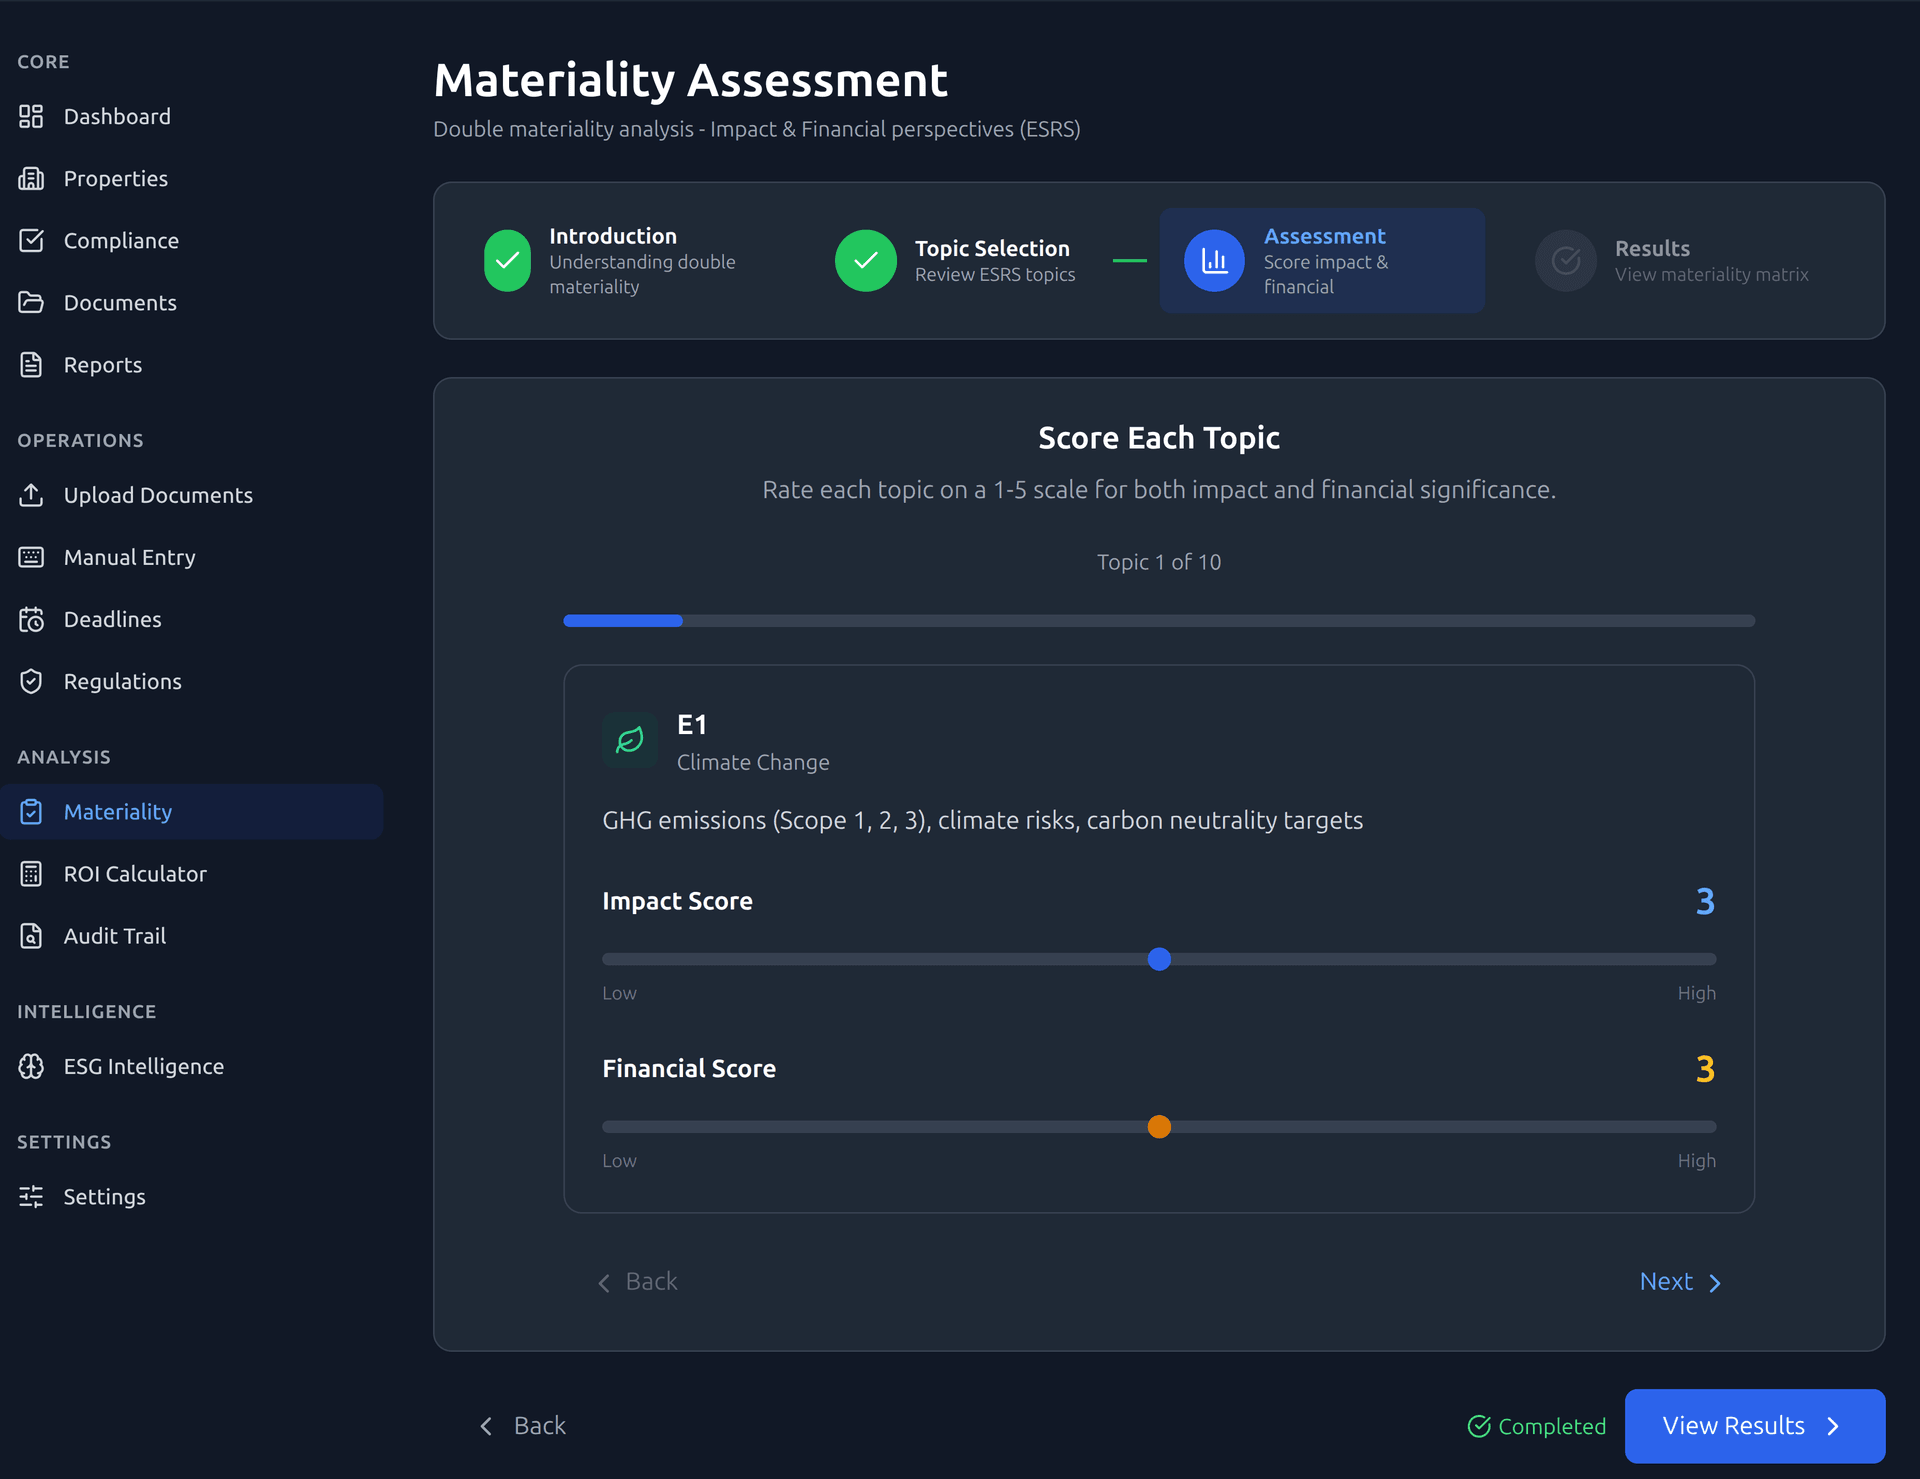Open Manual Entry in sidebar

coord(129,558)
